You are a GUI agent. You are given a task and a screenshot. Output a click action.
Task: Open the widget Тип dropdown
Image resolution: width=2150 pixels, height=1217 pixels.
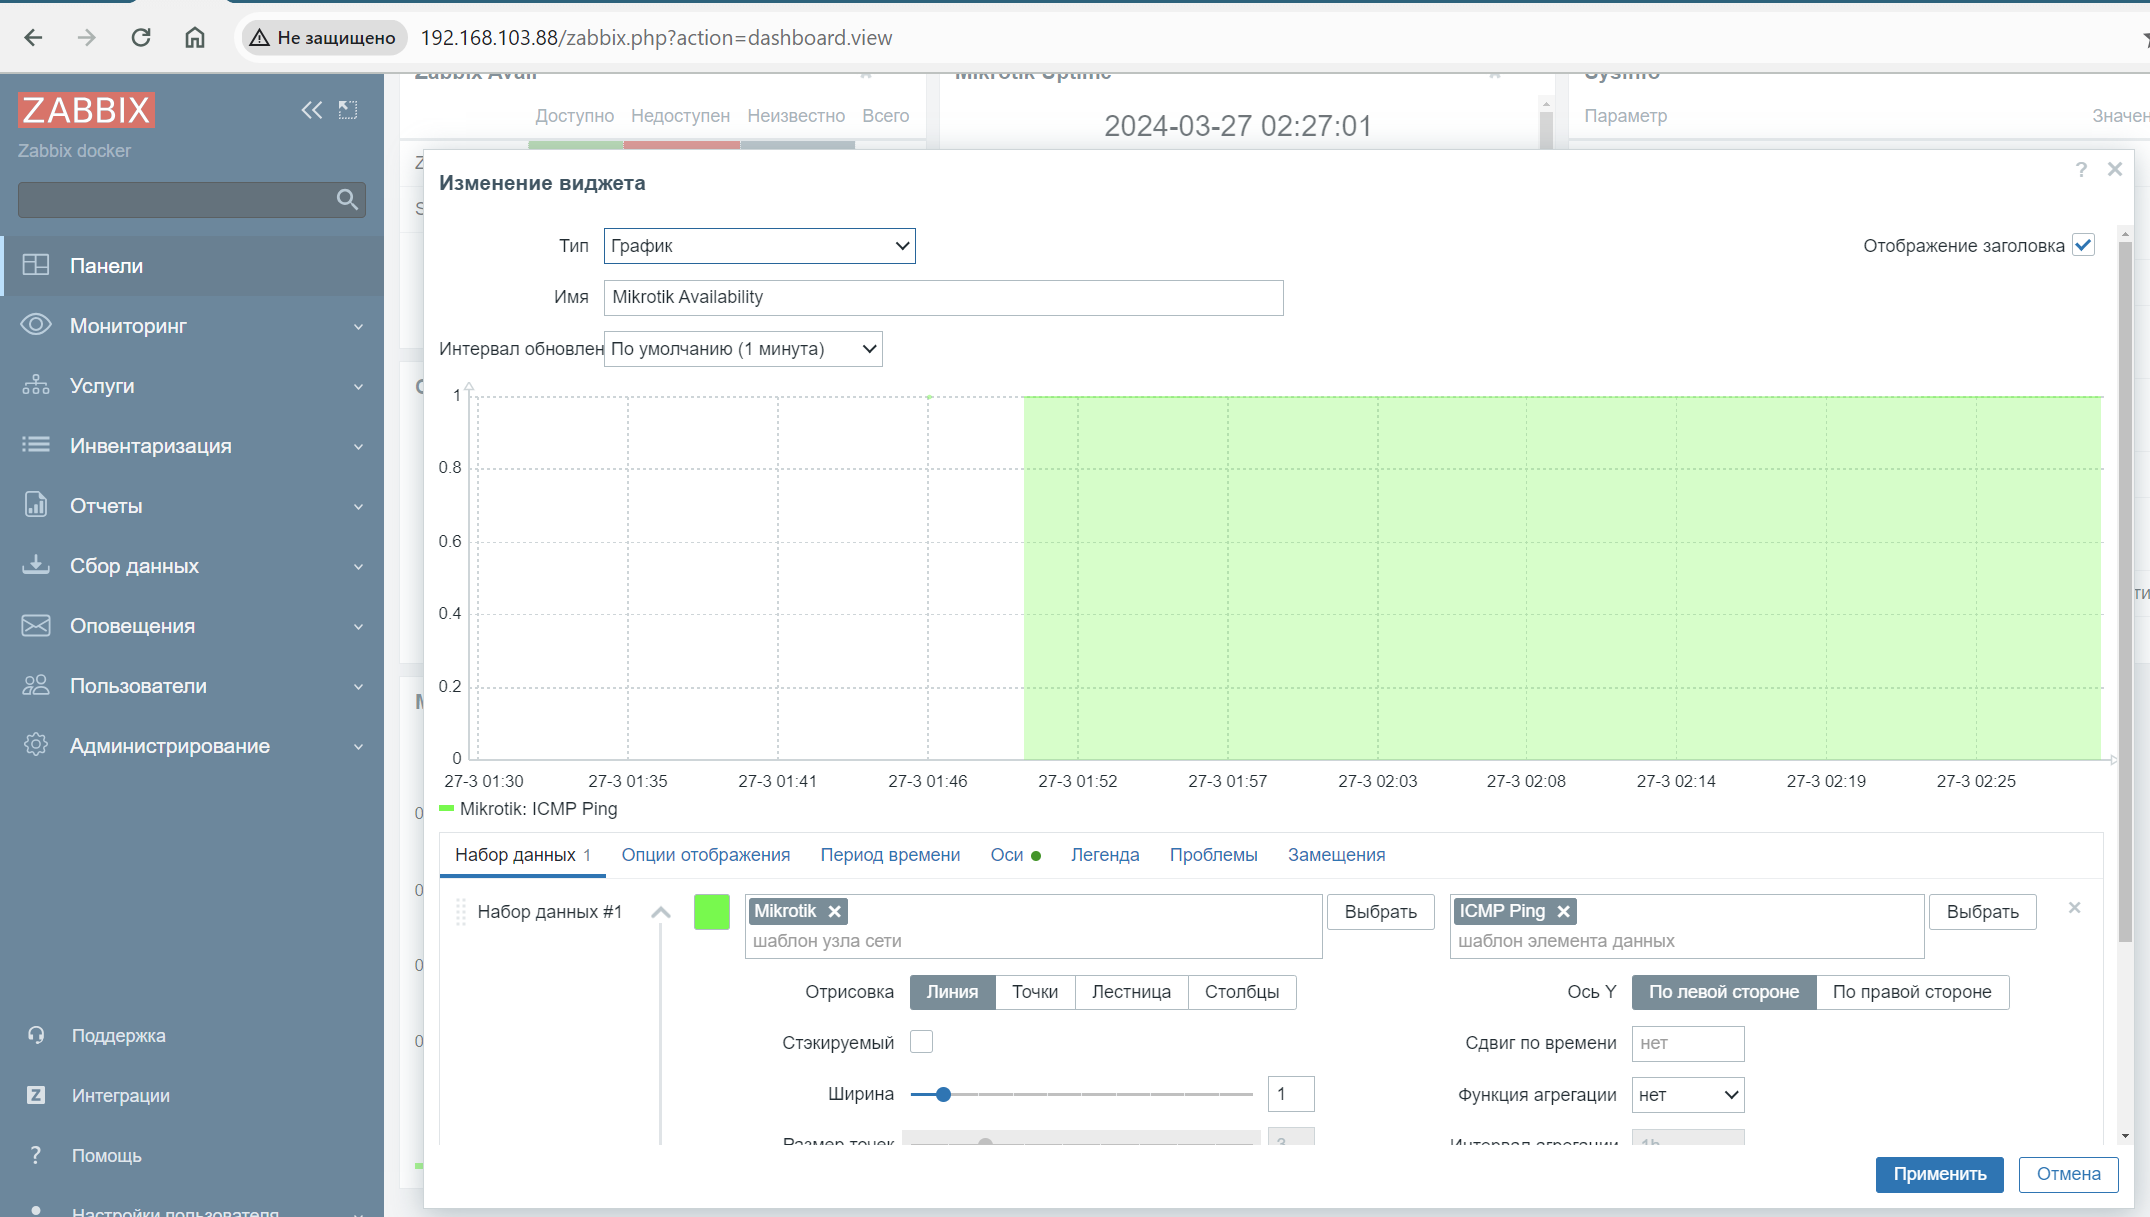[759, 246]
